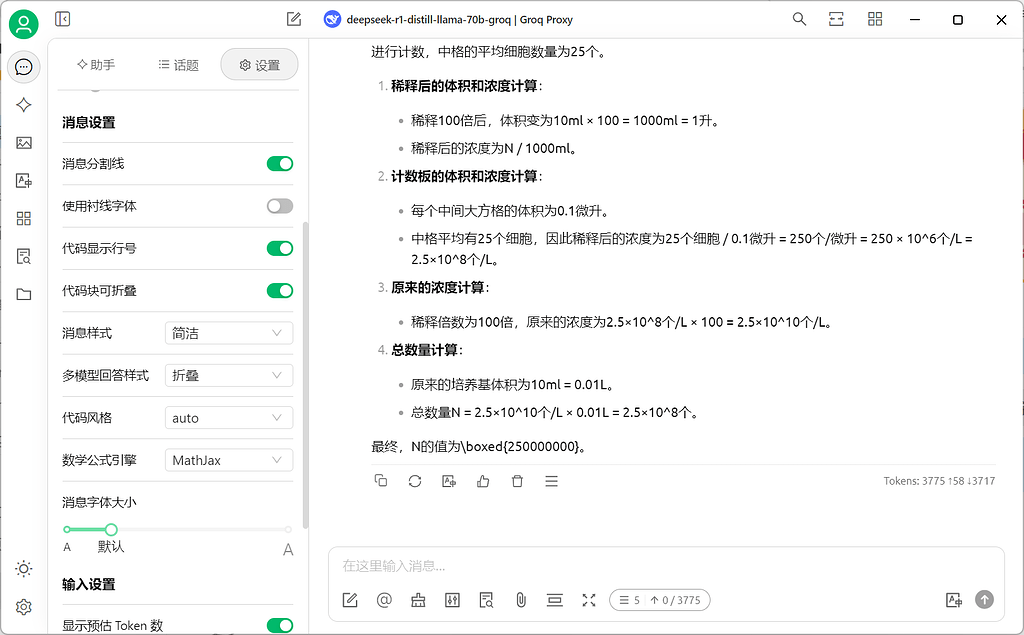Open the user avatar profile
1024x635 pixels.
24,24
